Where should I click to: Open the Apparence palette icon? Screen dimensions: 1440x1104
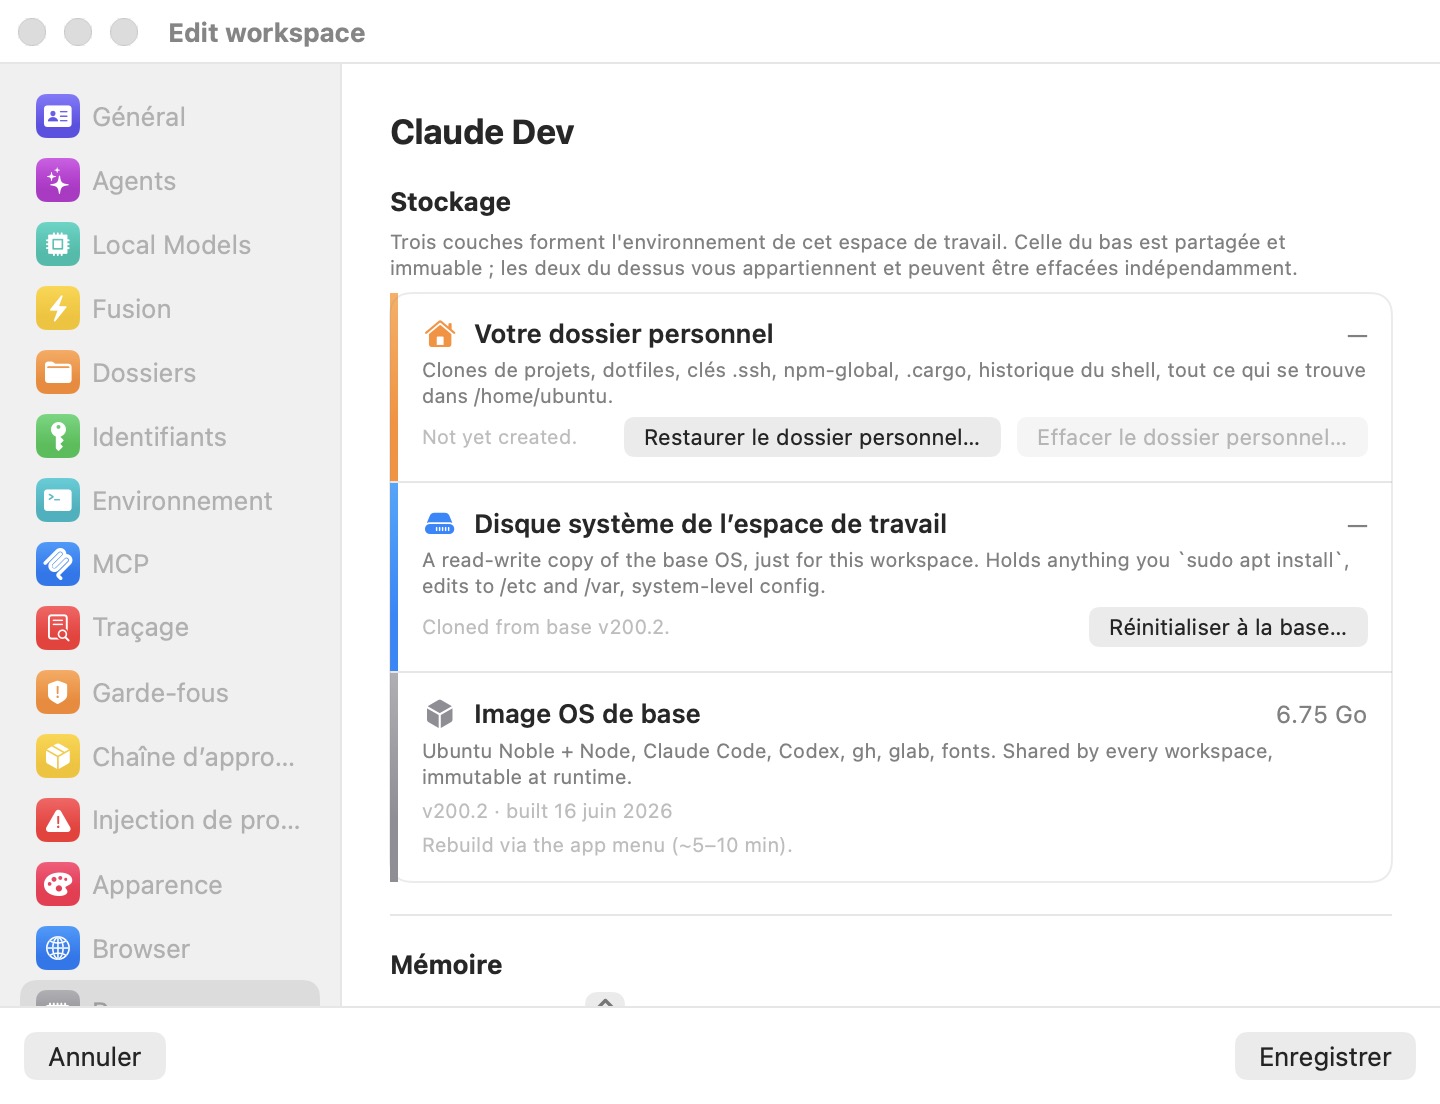58,885
